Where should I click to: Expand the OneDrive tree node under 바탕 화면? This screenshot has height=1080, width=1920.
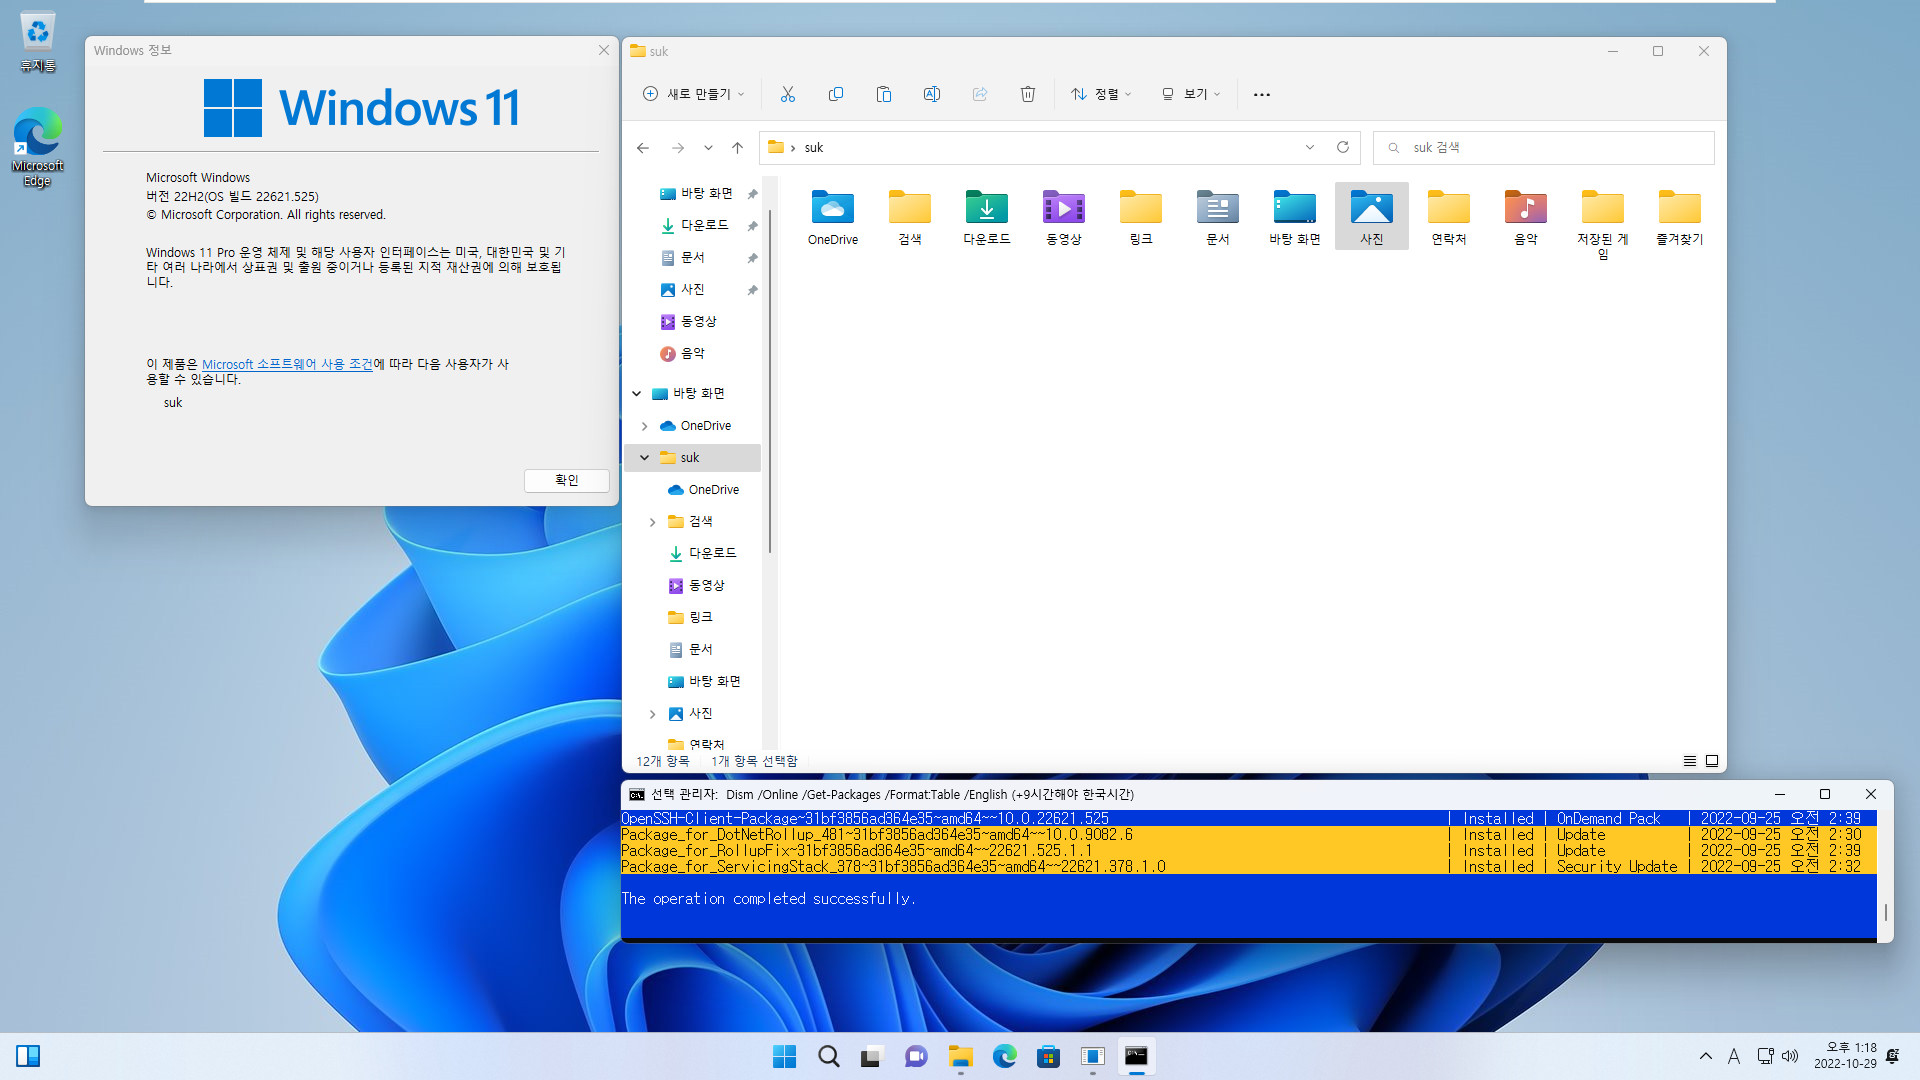click(645, 426)
